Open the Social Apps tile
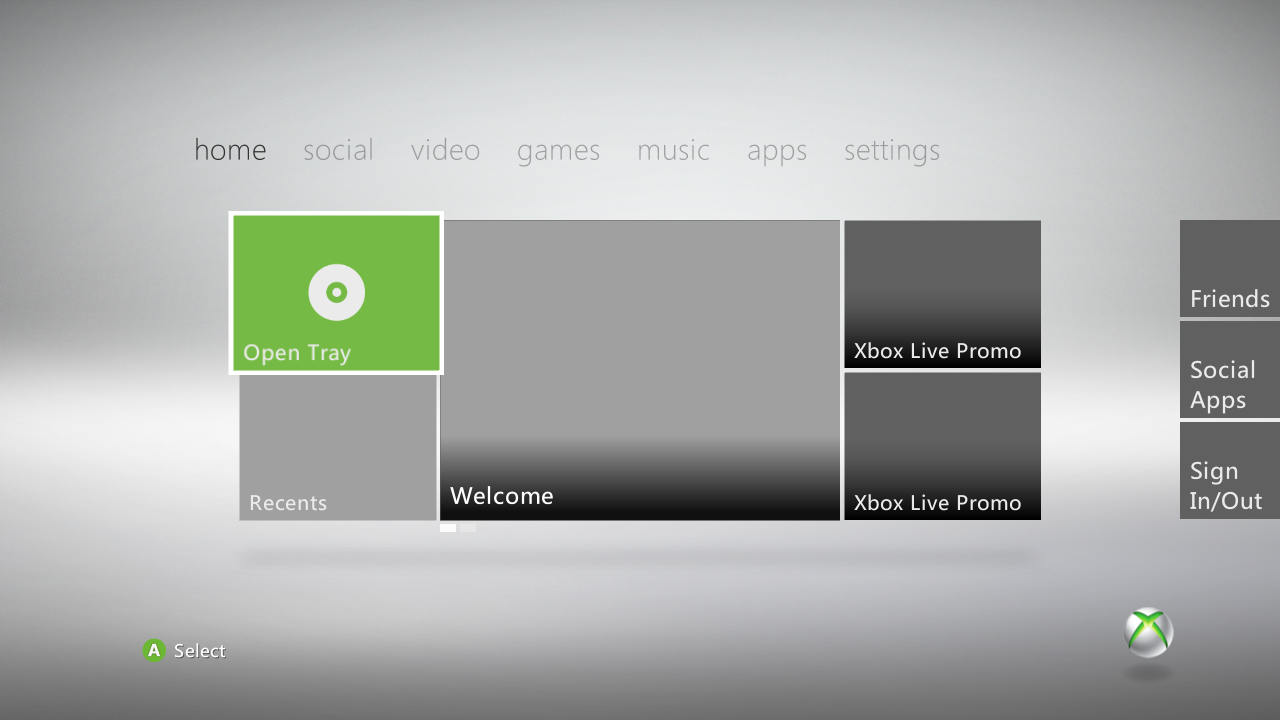The image size is (1280, 720). click(x=1230, y=369)
